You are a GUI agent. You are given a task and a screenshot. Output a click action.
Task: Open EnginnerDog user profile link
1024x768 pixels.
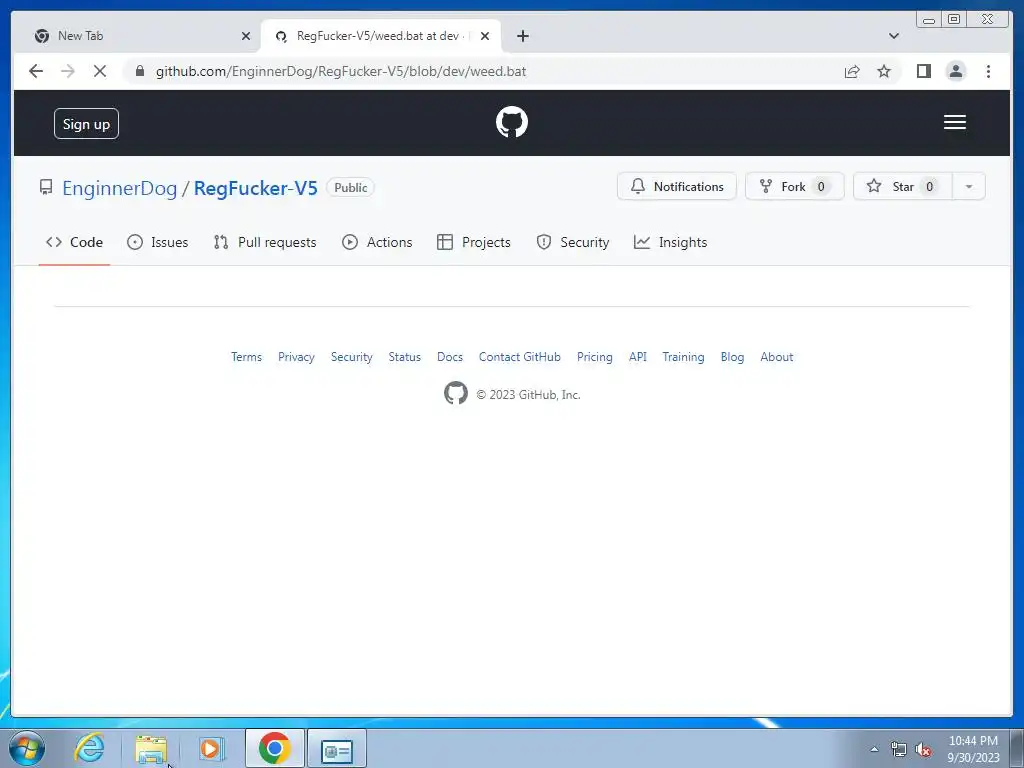tap(120, 188)
